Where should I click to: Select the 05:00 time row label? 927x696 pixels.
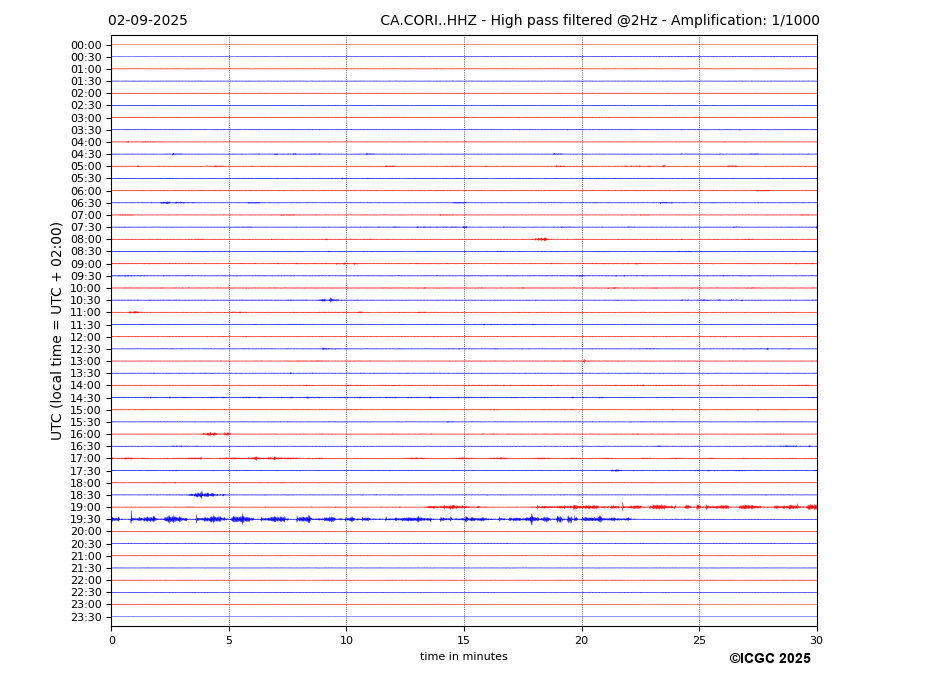click(86, 167)
